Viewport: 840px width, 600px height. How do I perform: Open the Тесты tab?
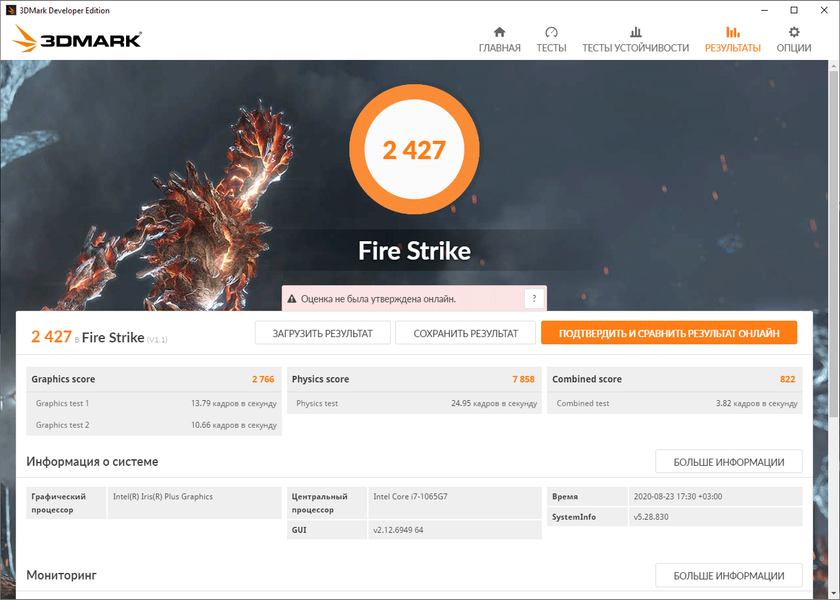551,40
